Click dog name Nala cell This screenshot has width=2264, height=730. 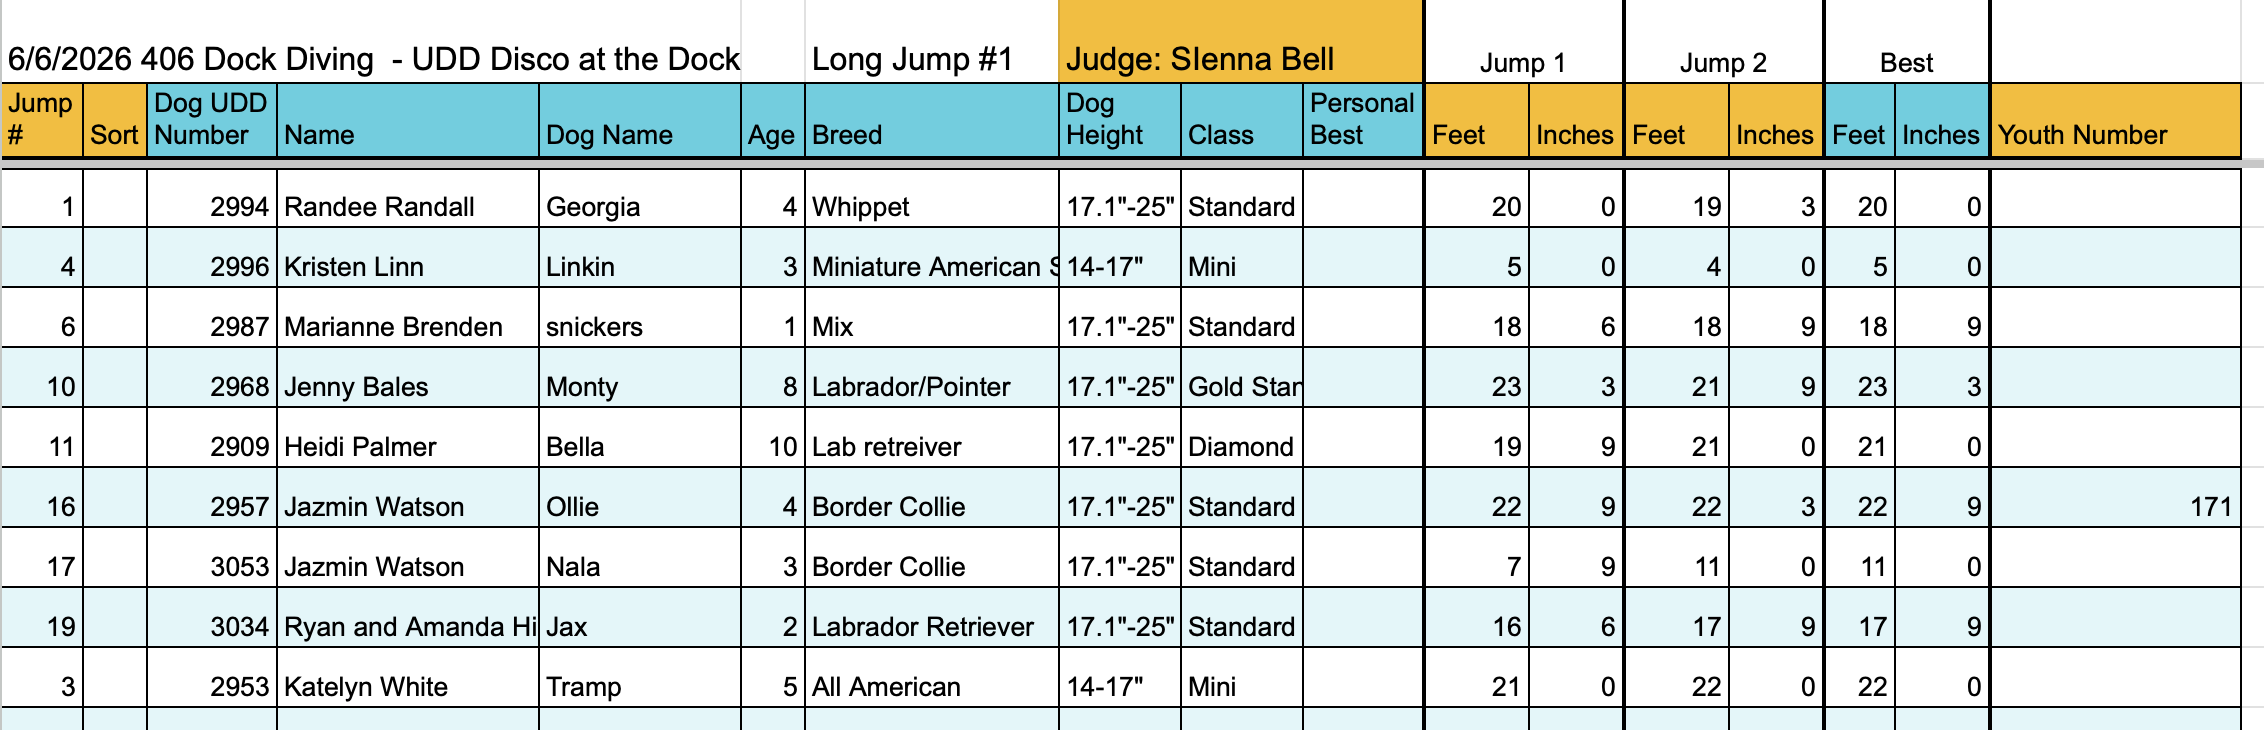(x=640, y=558)
